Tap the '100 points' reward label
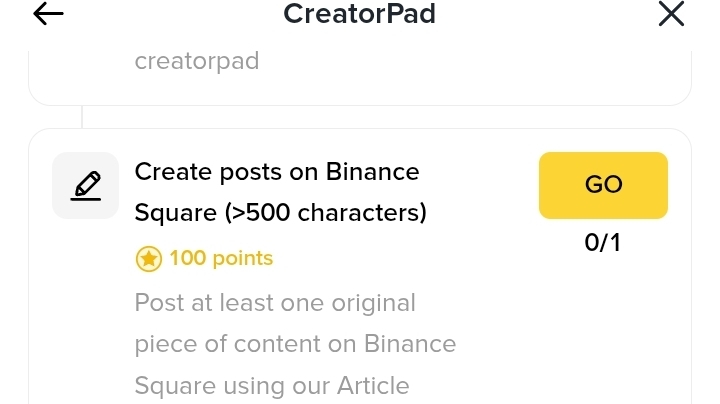The image size is (720, 404). [221, 258]
